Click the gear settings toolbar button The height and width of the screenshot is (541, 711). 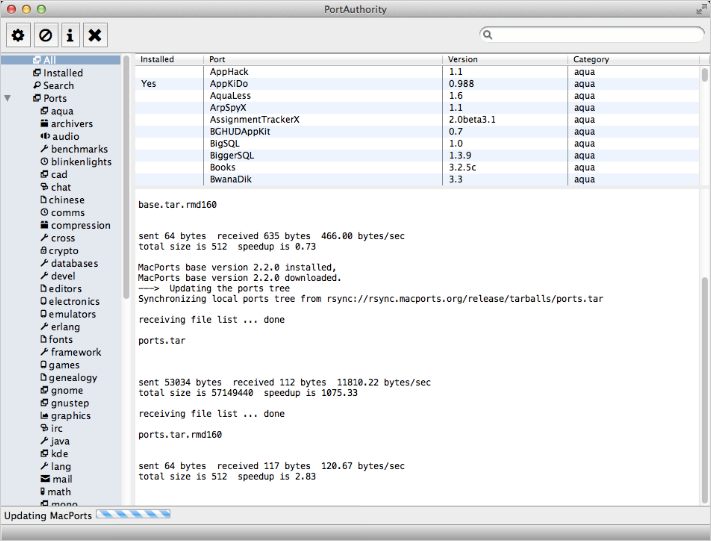[x=18, y=35]
